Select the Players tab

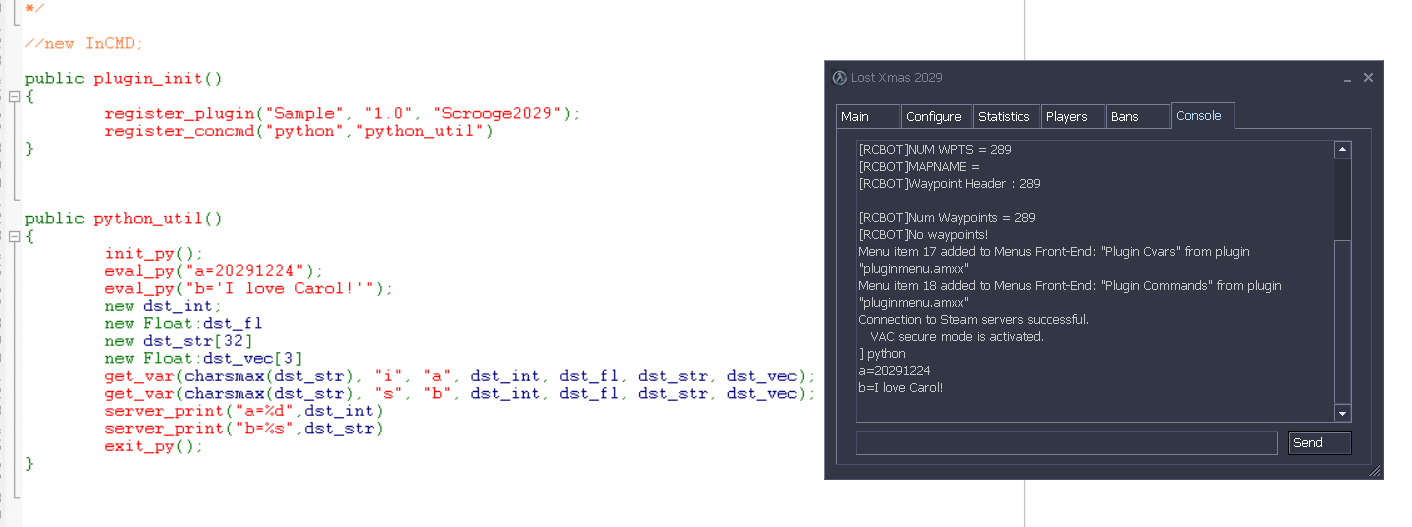(1072, 116)
